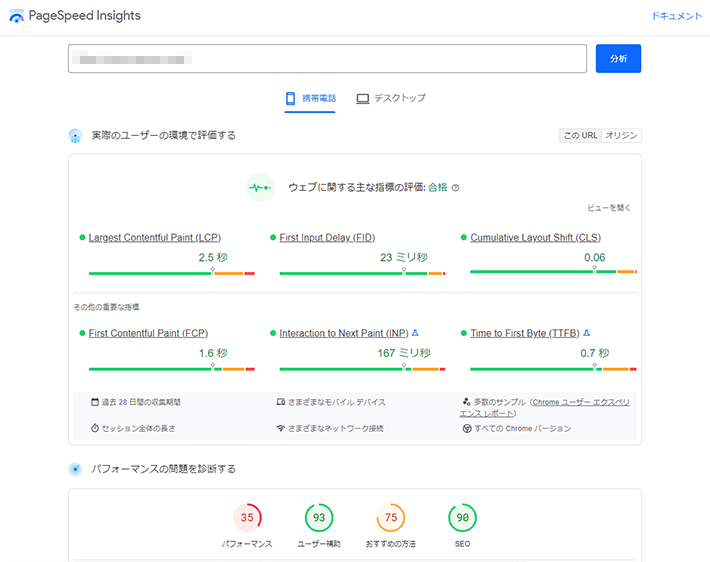
Task: Click the TTFB value 0.7 秒
Action: [x=595, y=353]
